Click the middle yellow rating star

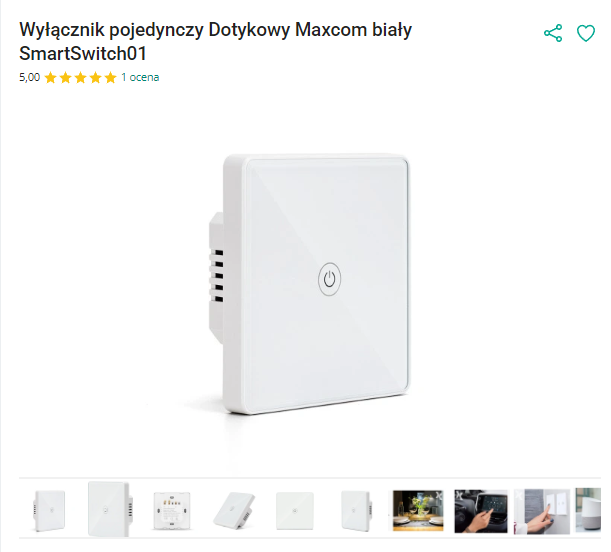point(80,78)
